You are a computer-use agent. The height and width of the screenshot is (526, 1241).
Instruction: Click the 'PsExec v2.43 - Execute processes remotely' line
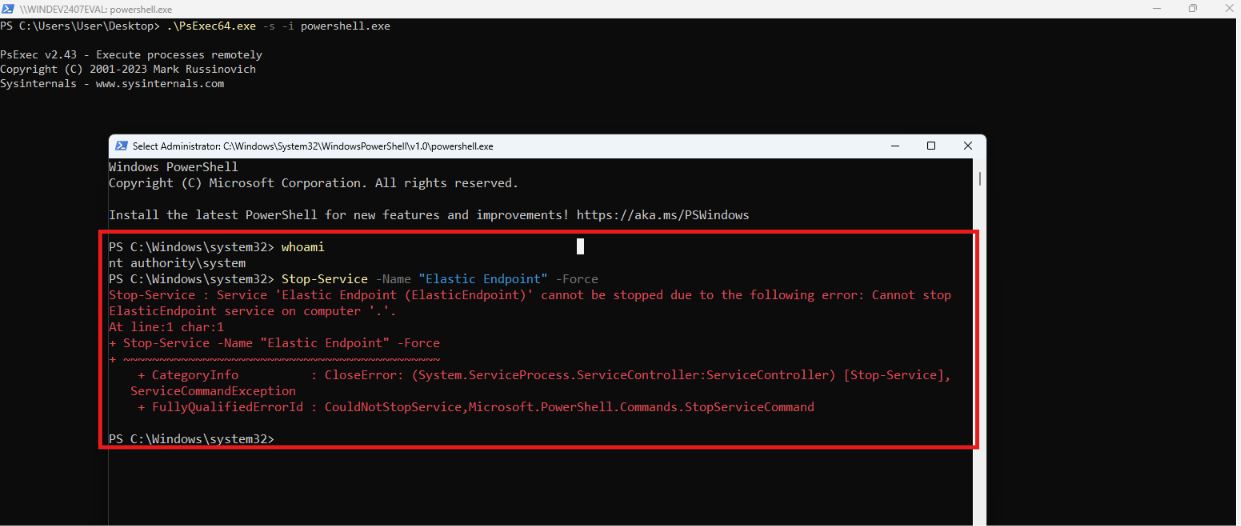click(x=131, y=55)
